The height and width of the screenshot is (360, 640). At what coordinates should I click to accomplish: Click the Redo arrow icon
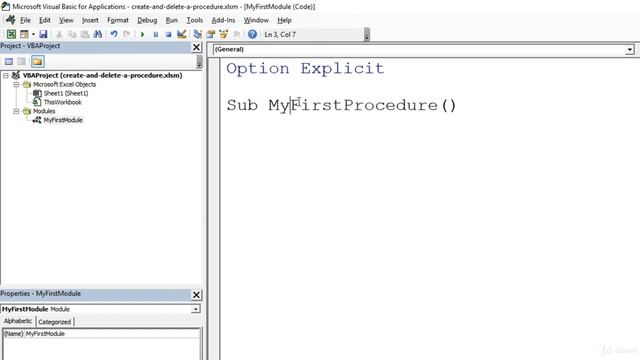coord(127,34)
